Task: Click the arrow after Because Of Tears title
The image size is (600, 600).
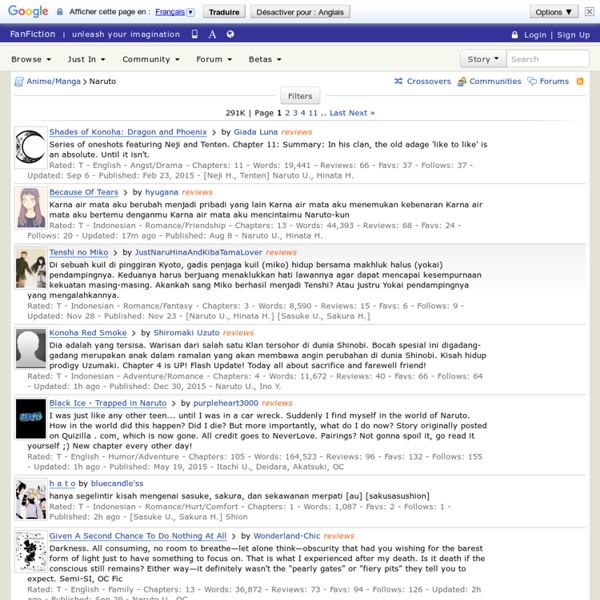Action: (x=125, y=192)
